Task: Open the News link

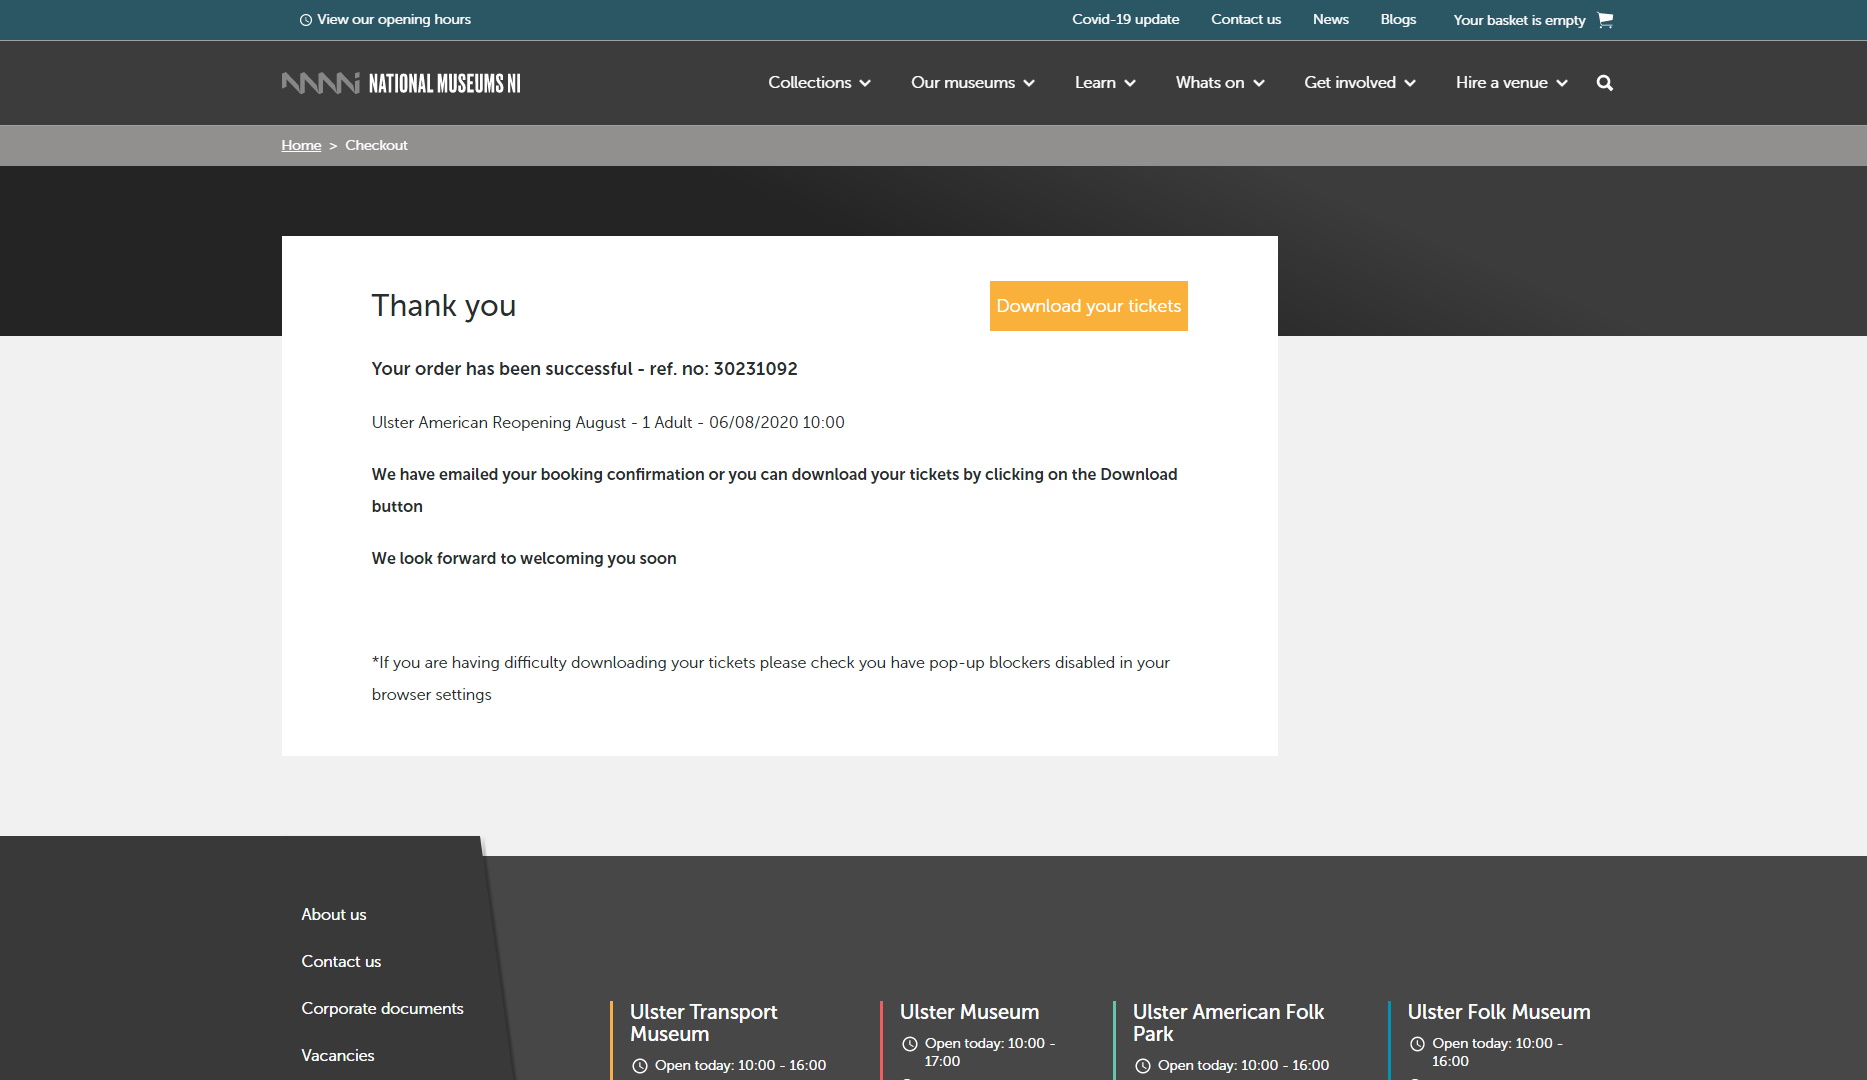Action: [x=1331, y=19]
